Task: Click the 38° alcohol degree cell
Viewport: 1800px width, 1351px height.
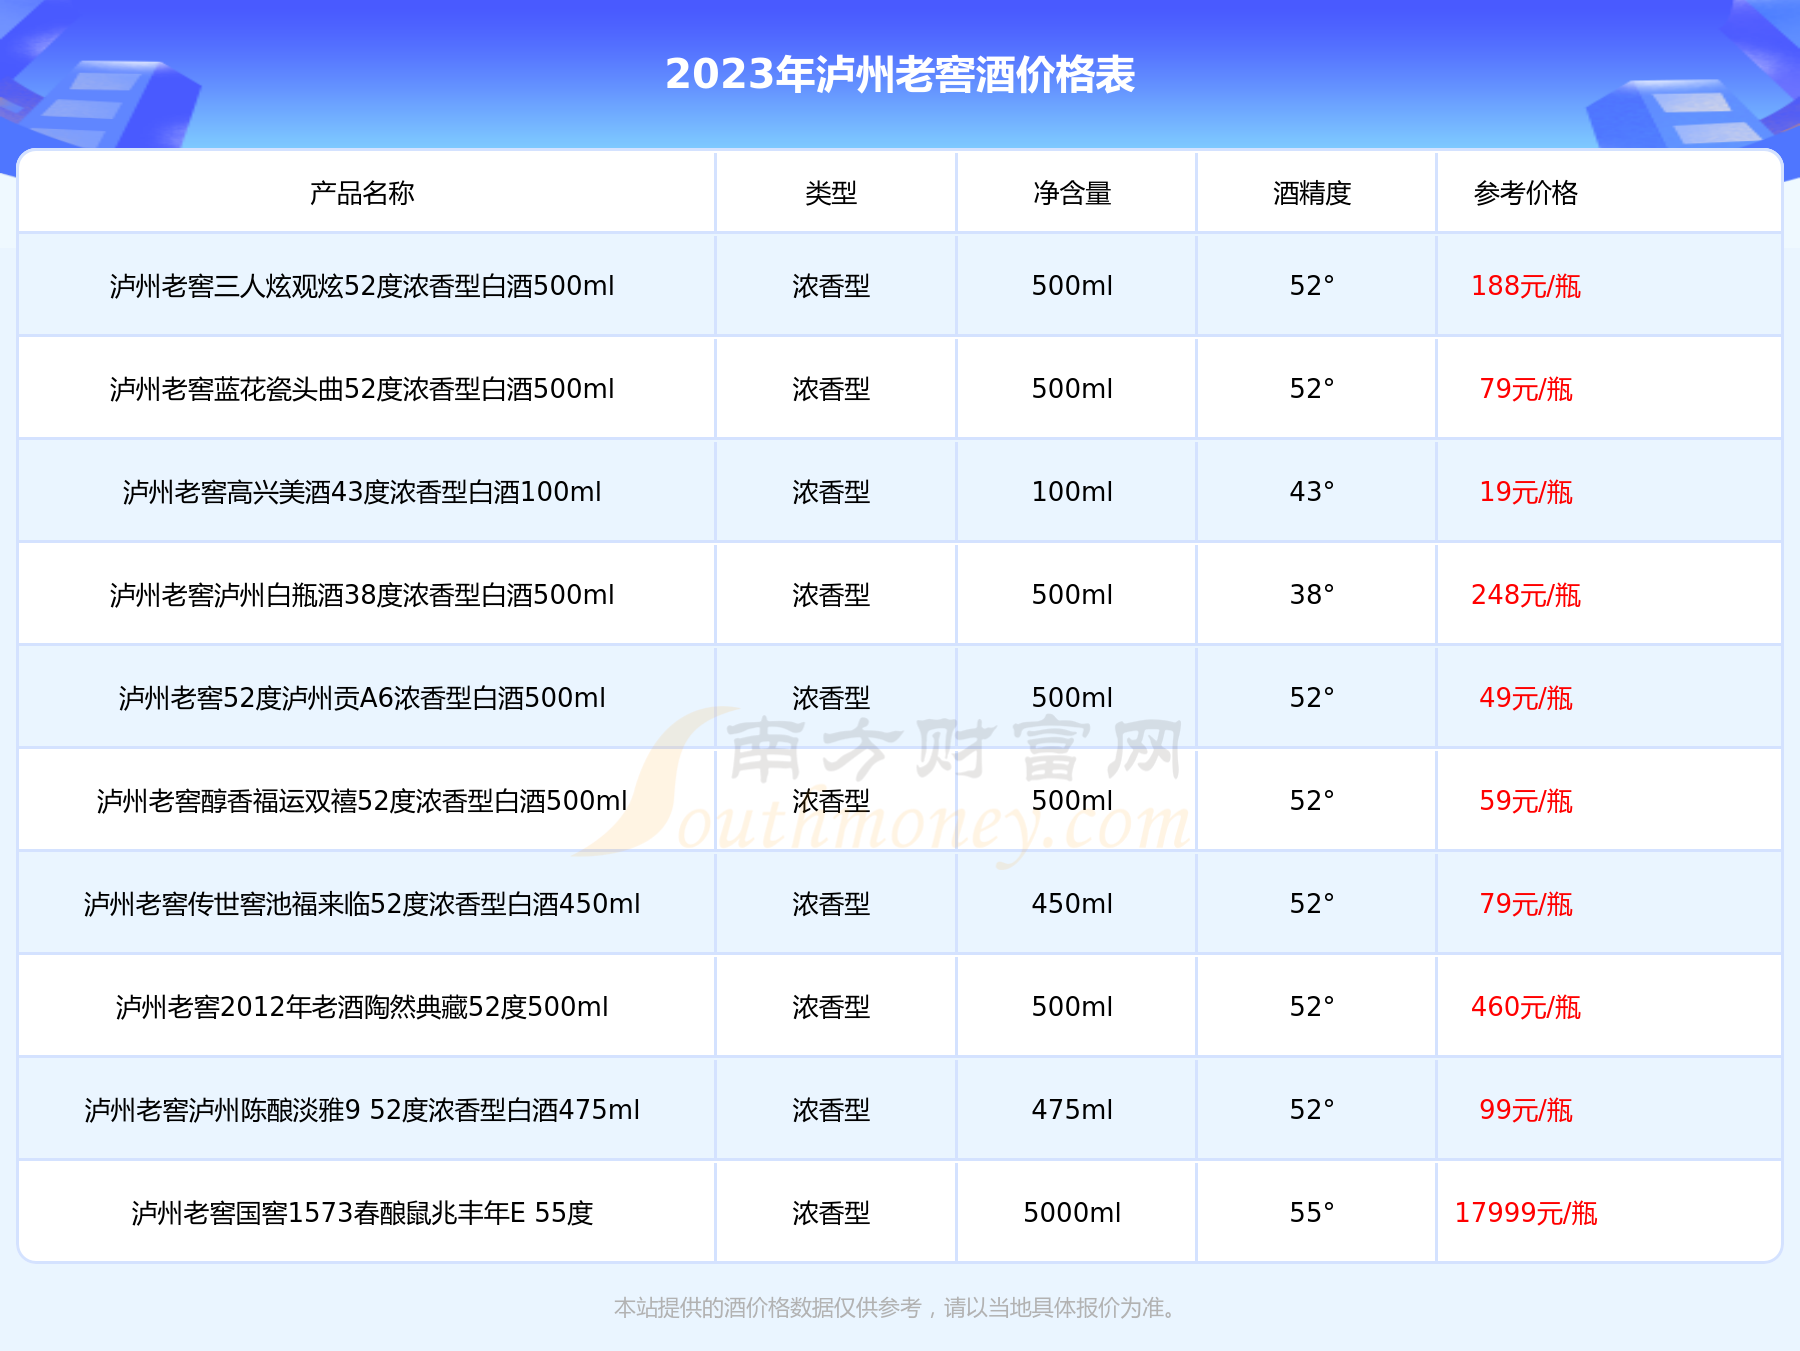Action: point(1312,595)
